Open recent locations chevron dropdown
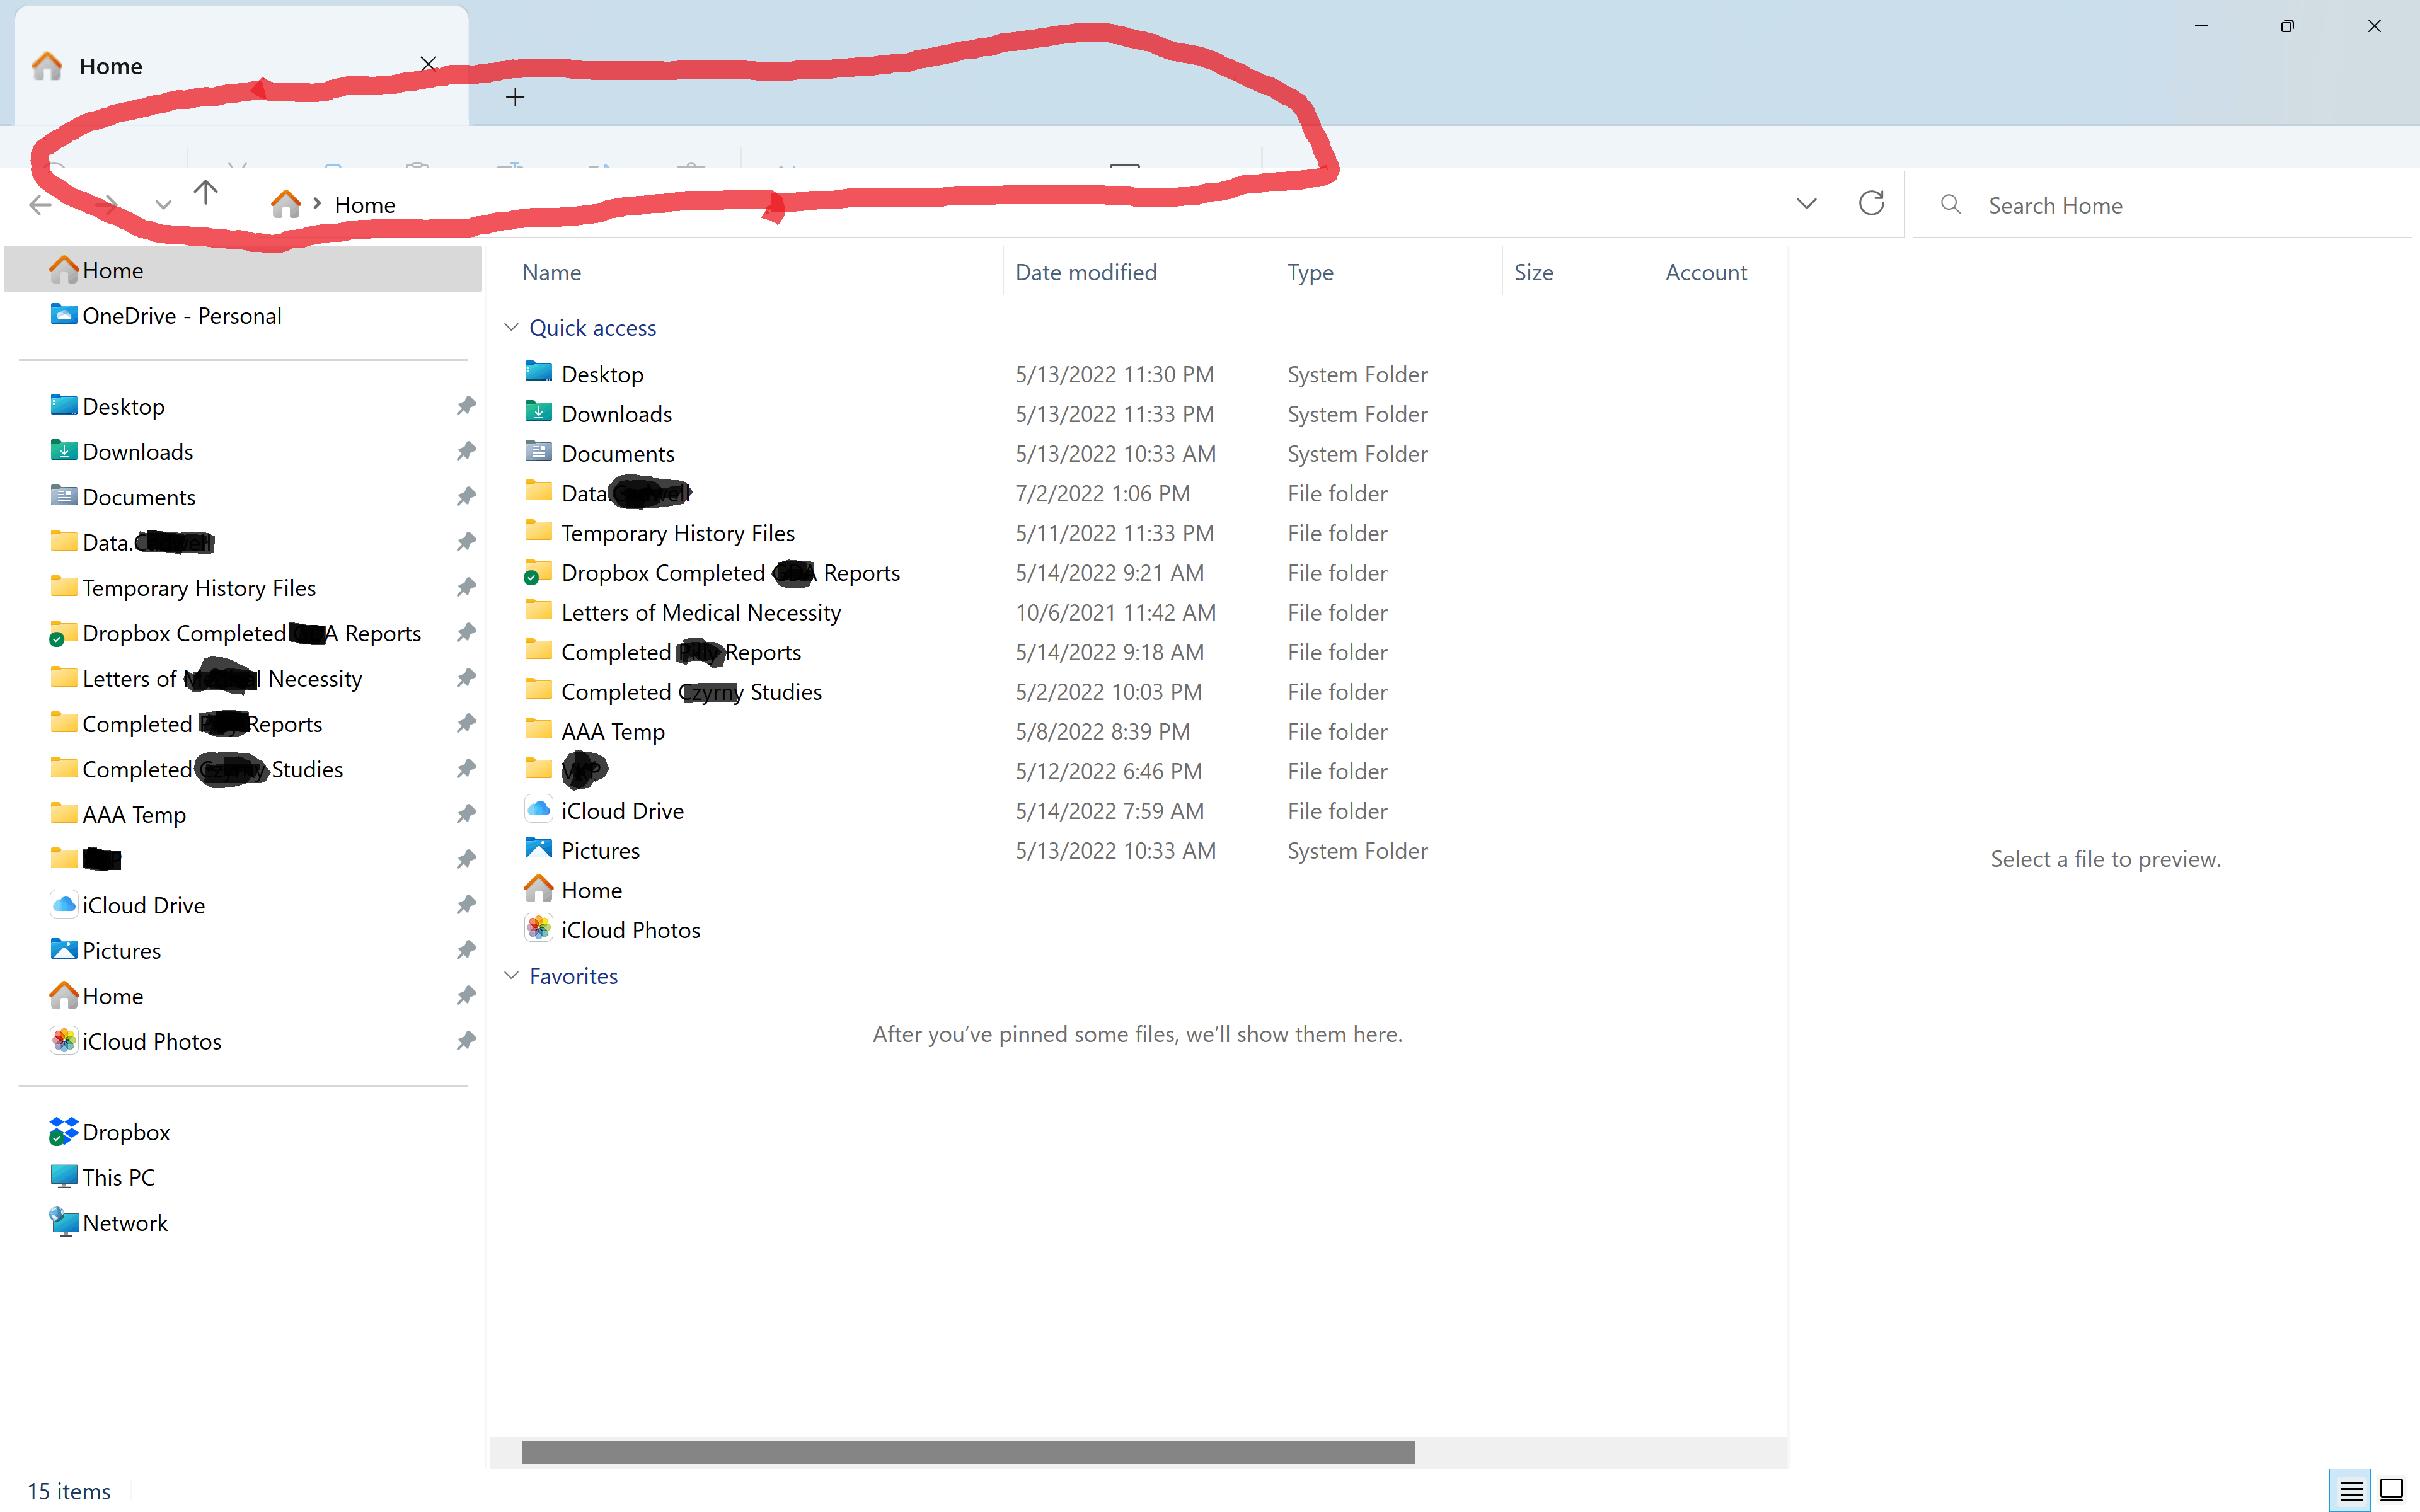The image size is (2420, 1512). point(163,205)
